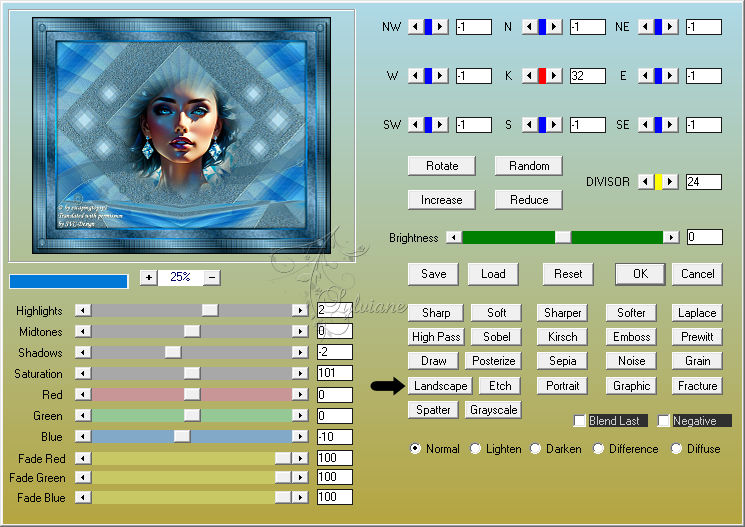Click the Increase button
This screenshot has width=745, height=527.
(442, 200)
